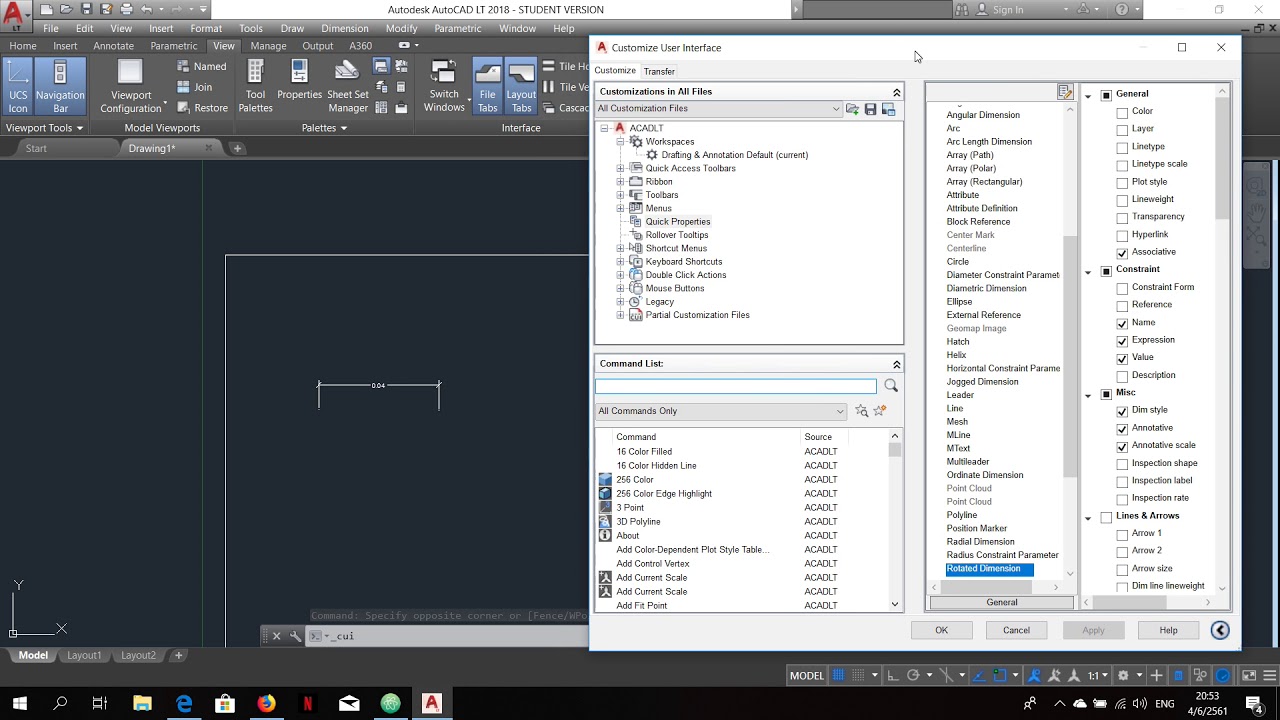Click Restore viewports icon
Viewport: 1280px width, 720px height.
183,108
